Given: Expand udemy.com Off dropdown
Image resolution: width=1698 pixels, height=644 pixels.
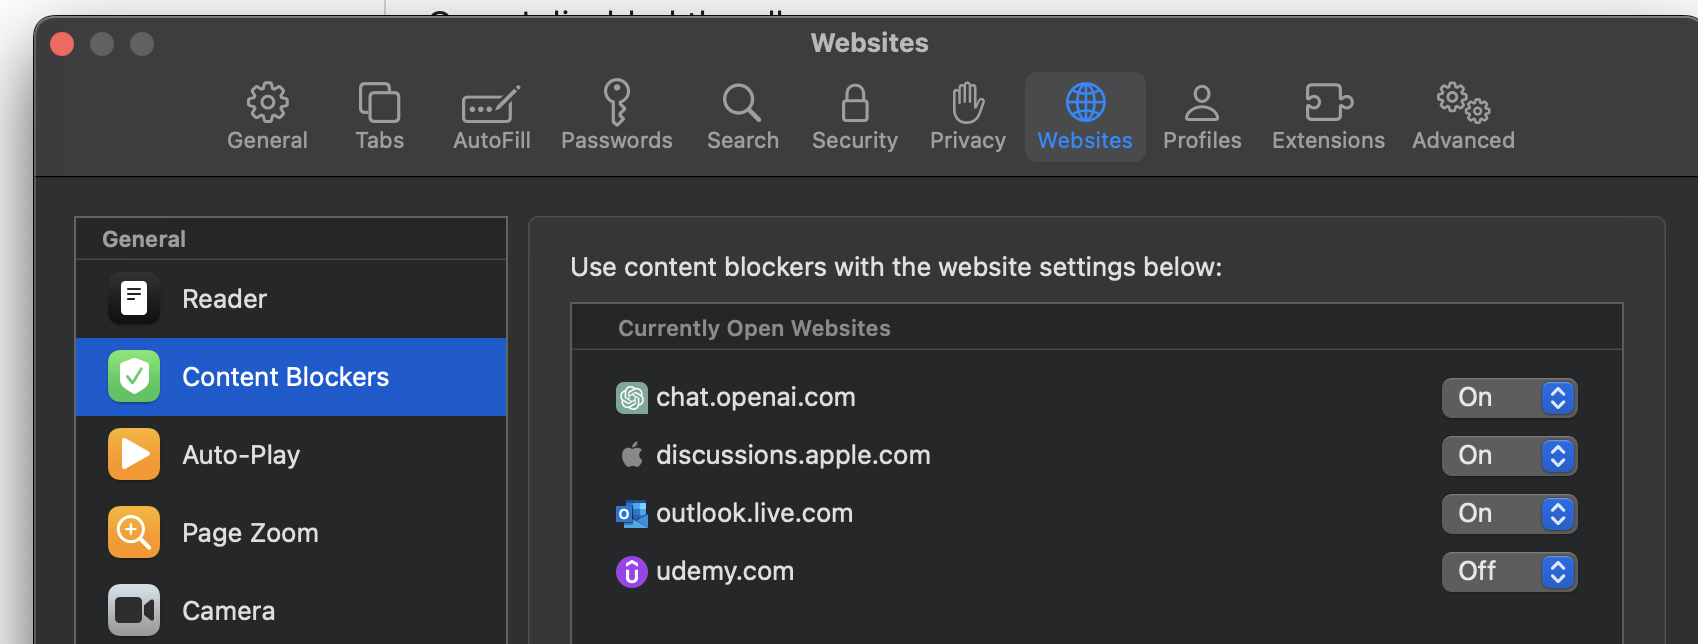Looking at the screenshot, I should pyautogui.click(x=1508, y=572).
